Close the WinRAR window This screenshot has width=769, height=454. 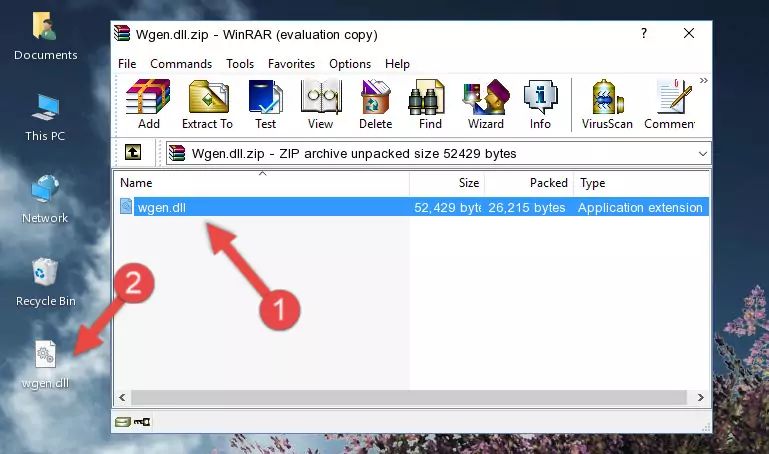coord(689,33)
